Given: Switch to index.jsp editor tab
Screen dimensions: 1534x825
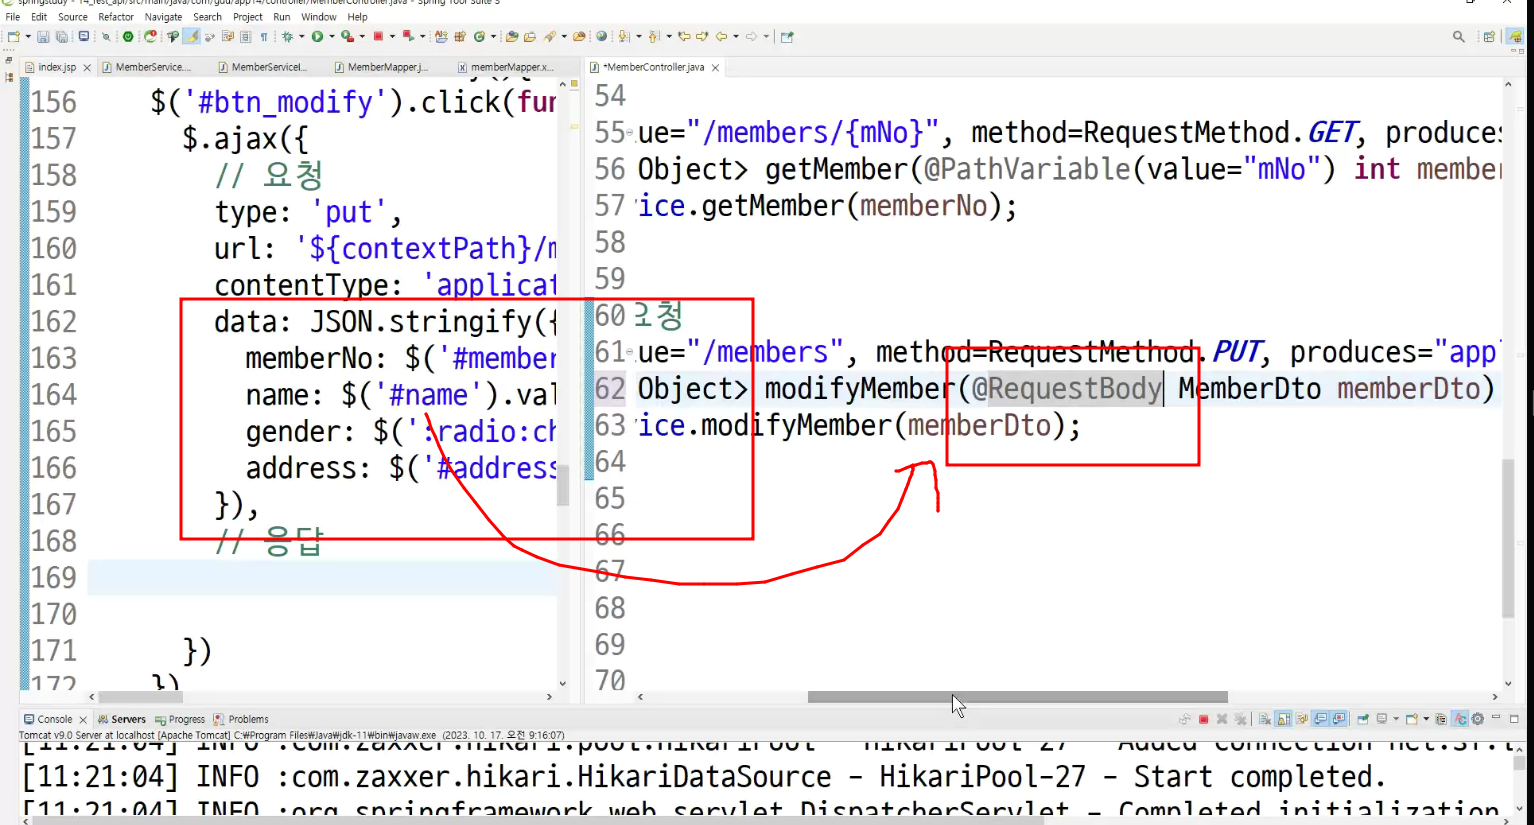Looking at the screenshot, I should coord(57,67).
